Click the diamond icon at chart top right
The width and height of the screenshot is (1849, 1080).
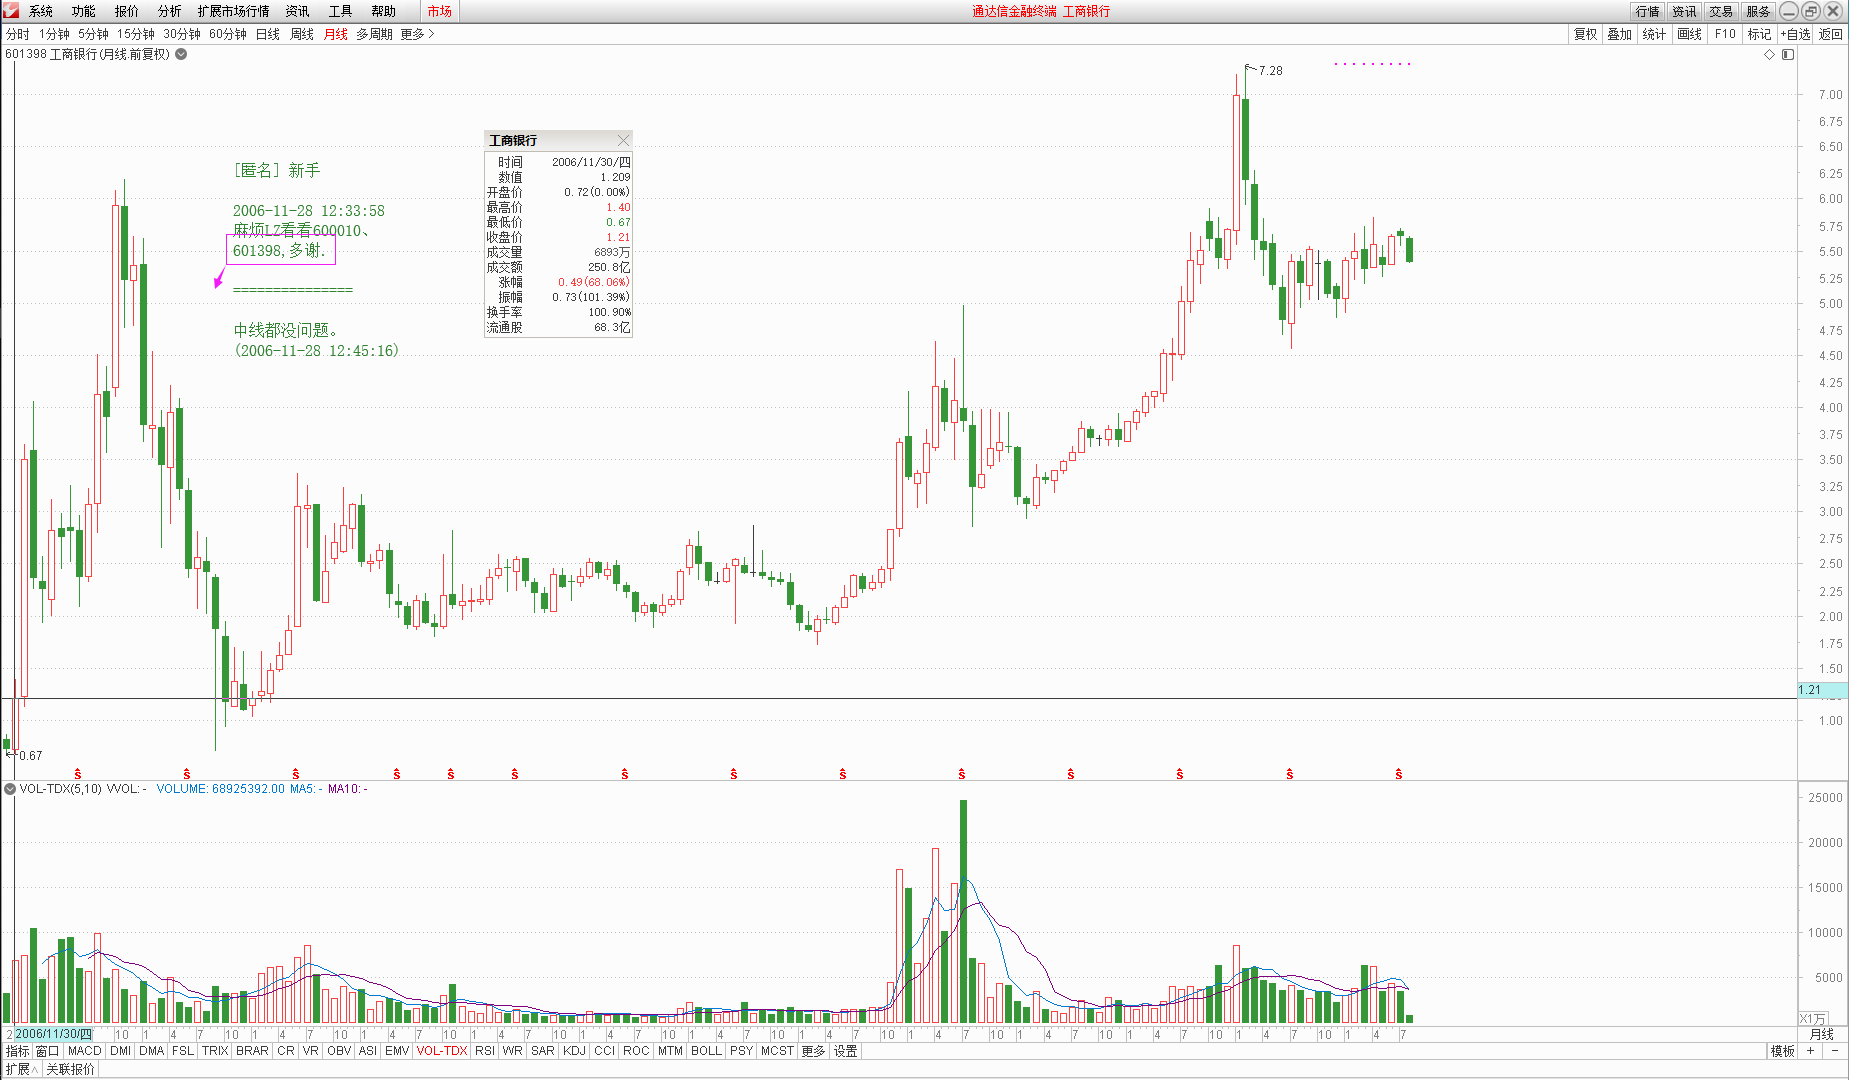(x=1769, y=55)
